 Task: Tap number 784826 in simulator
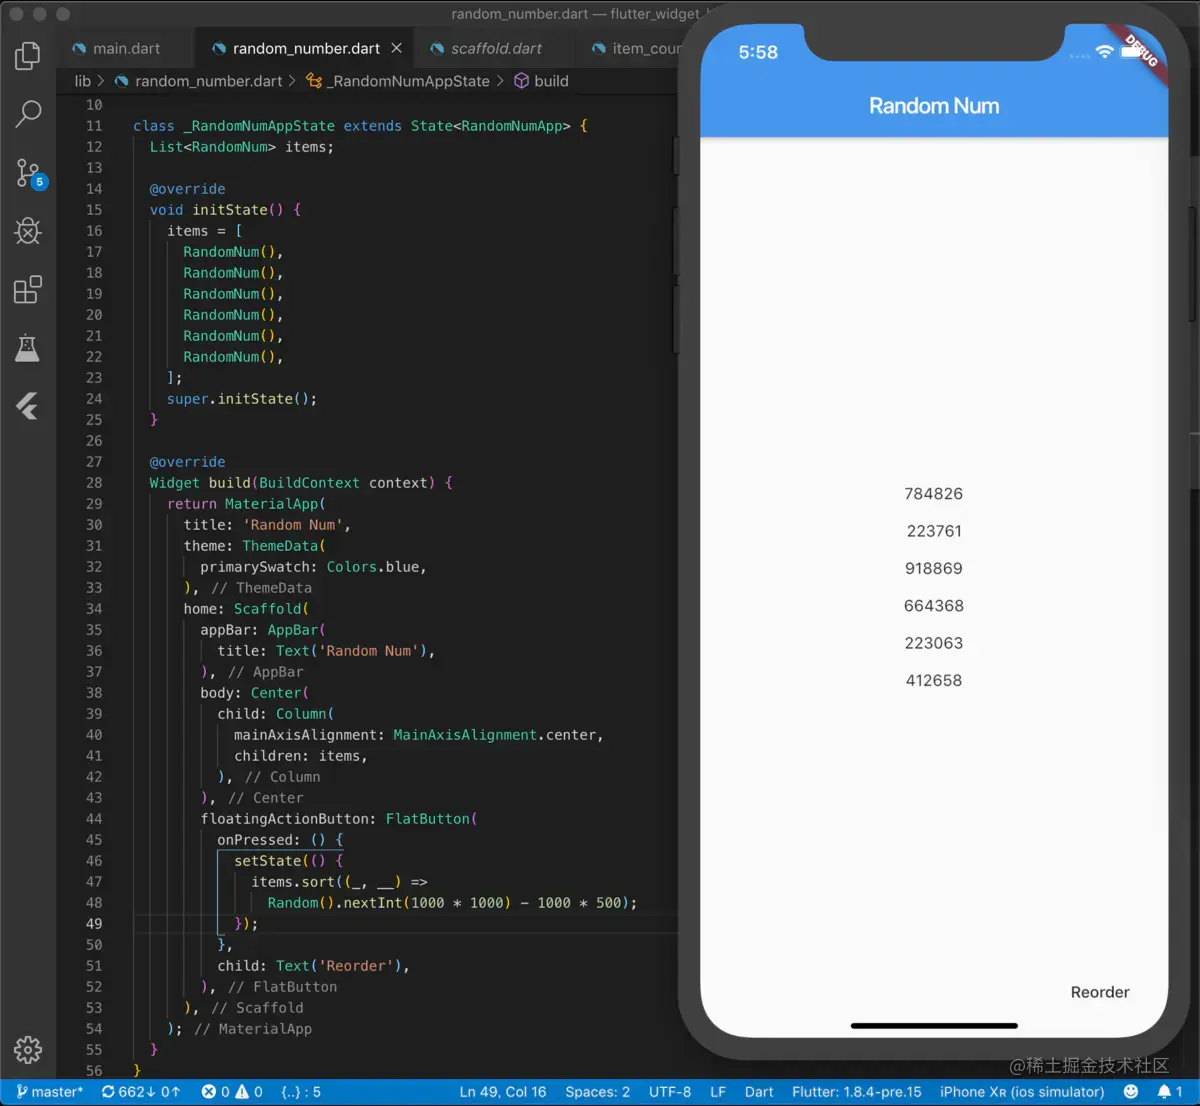point(934,494)
